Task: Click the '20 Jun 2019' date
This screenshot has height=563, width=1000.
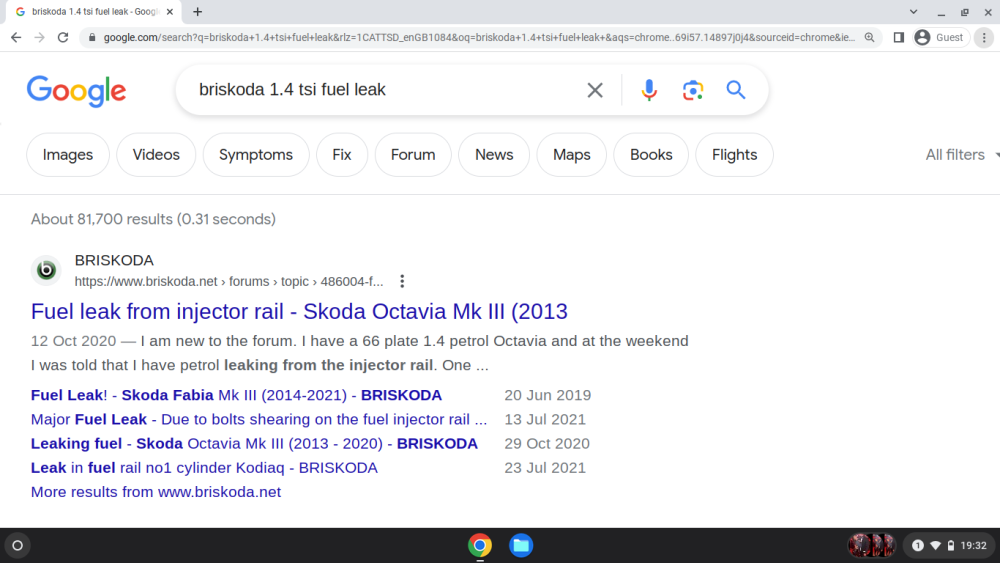Action: 548,395
